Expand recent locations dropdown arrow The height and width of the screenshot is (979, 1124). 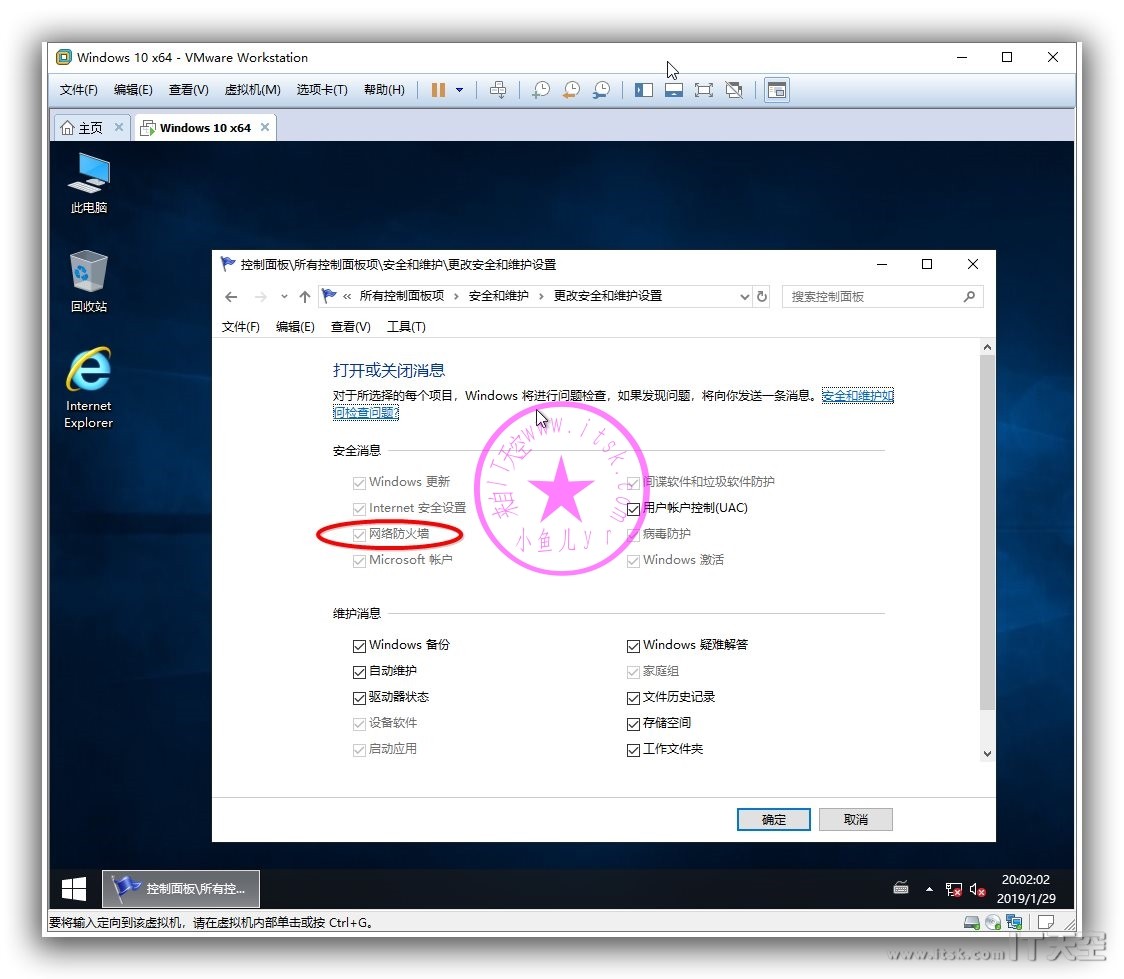coord(284,297)
